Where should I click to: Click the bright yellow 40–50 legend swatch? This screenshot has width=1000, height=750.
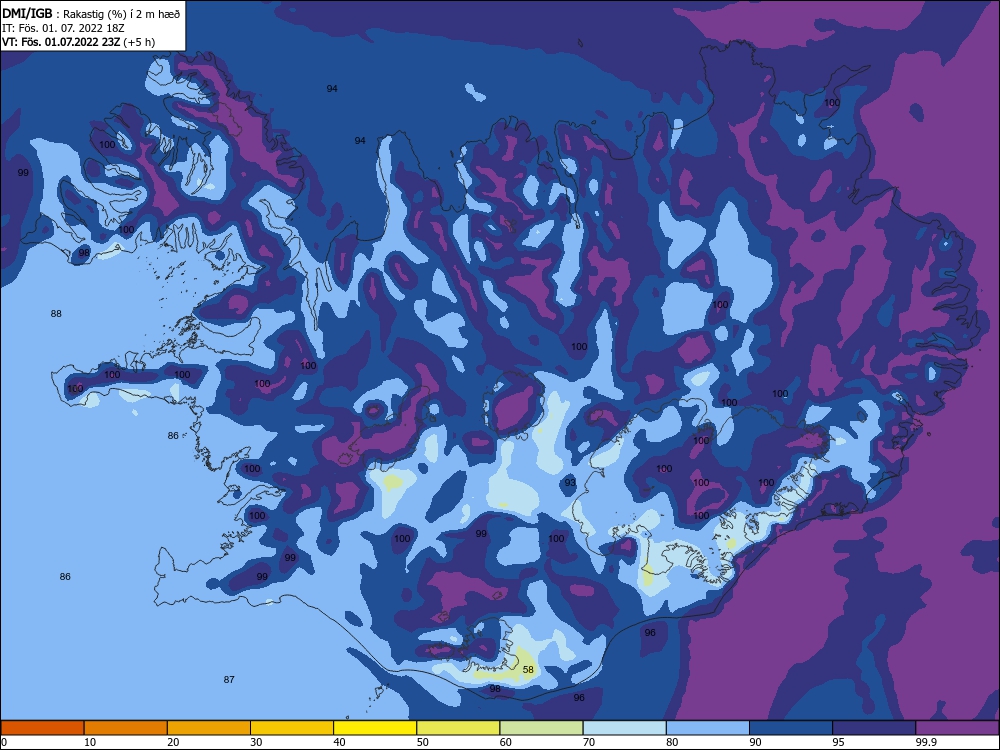point(375,728)
